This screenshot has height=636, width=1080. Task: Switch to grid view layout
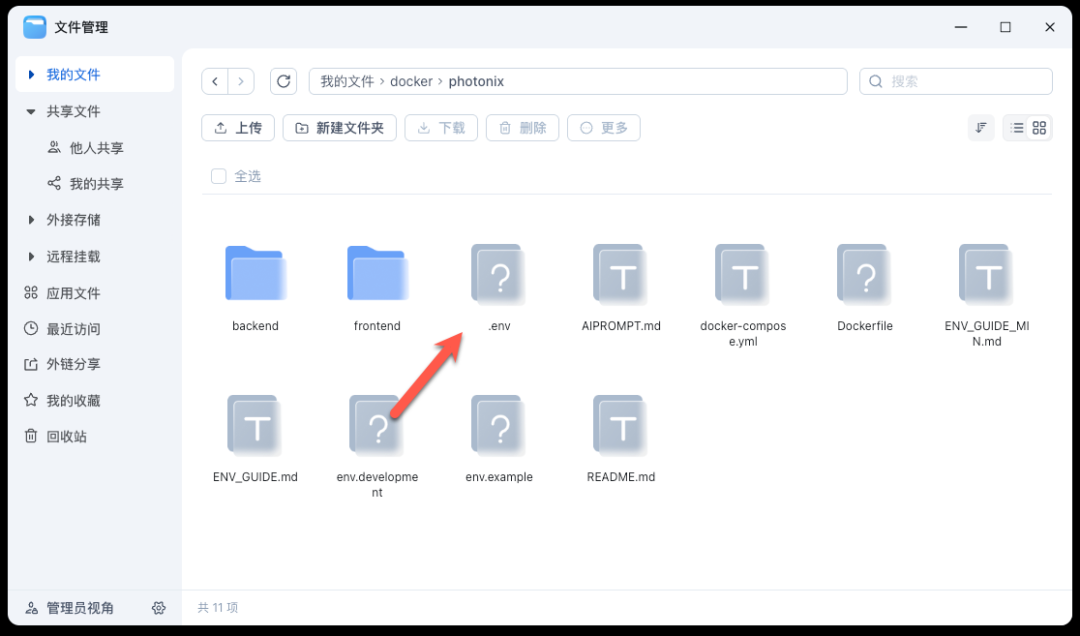1040,128
